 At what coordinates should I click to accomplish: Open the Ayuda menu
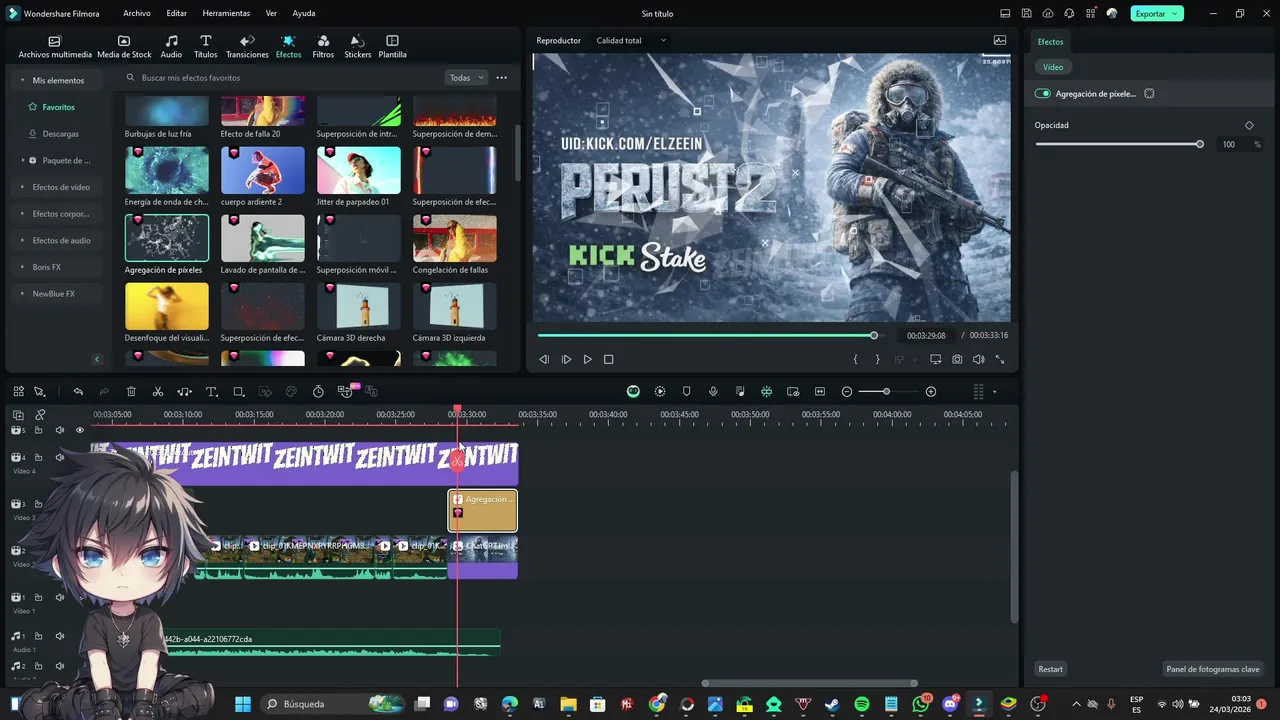(304, 13)
